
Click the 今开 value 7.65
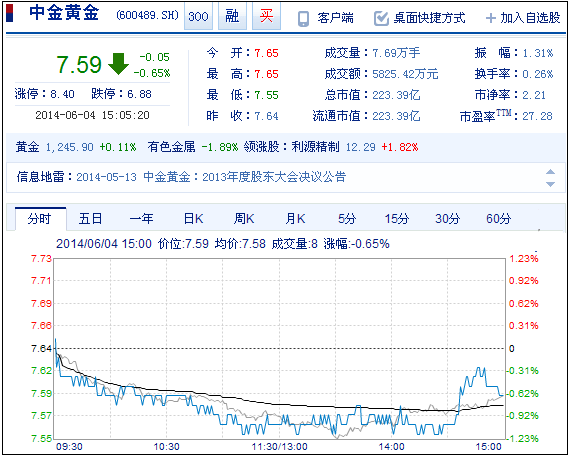coord(266,53)
